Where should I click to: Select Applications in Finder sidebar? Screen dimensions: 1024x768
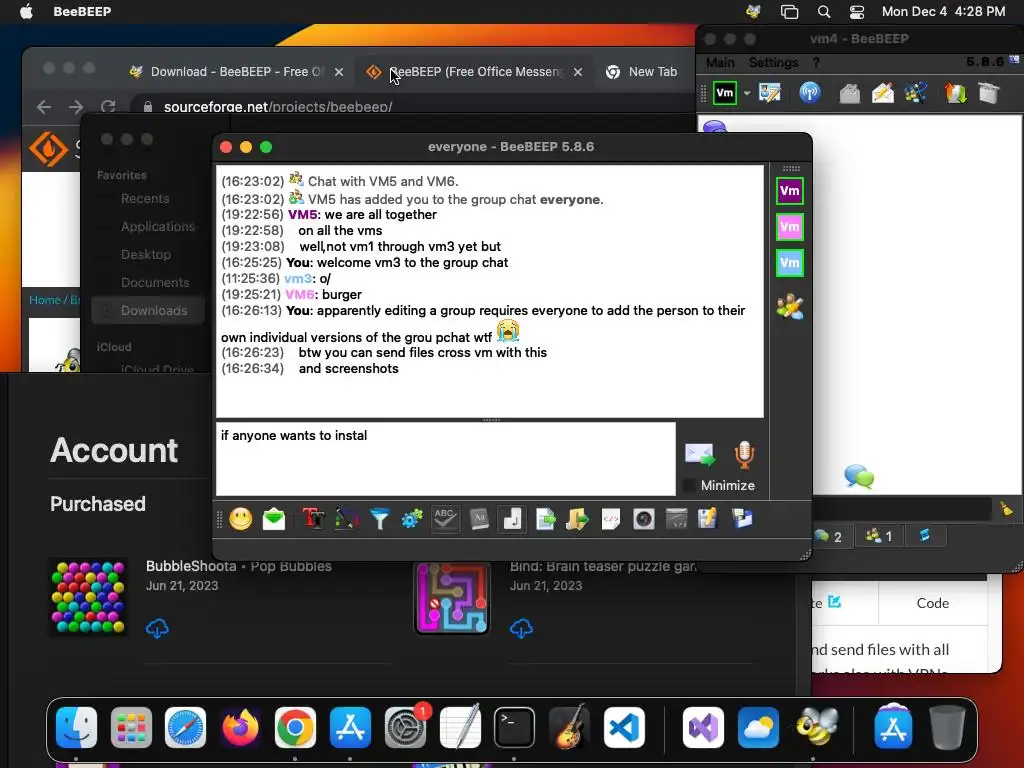[157, 226]
